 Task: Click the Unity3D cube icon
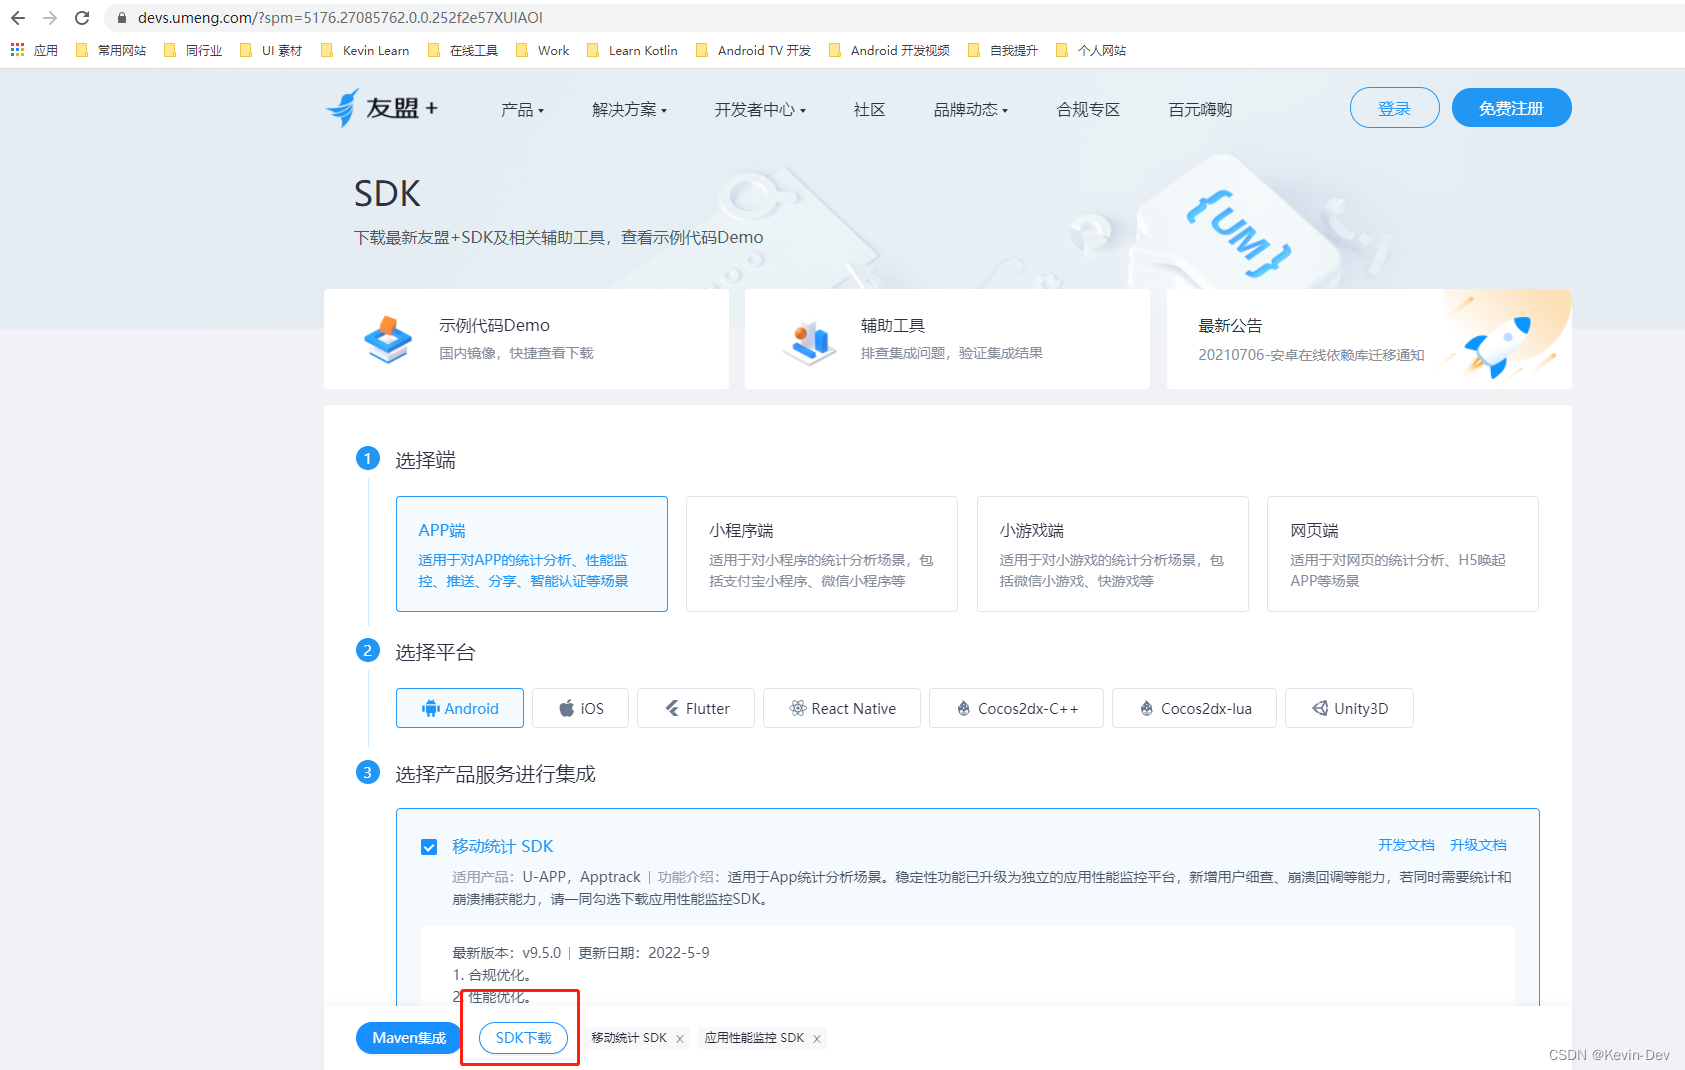1320,708
